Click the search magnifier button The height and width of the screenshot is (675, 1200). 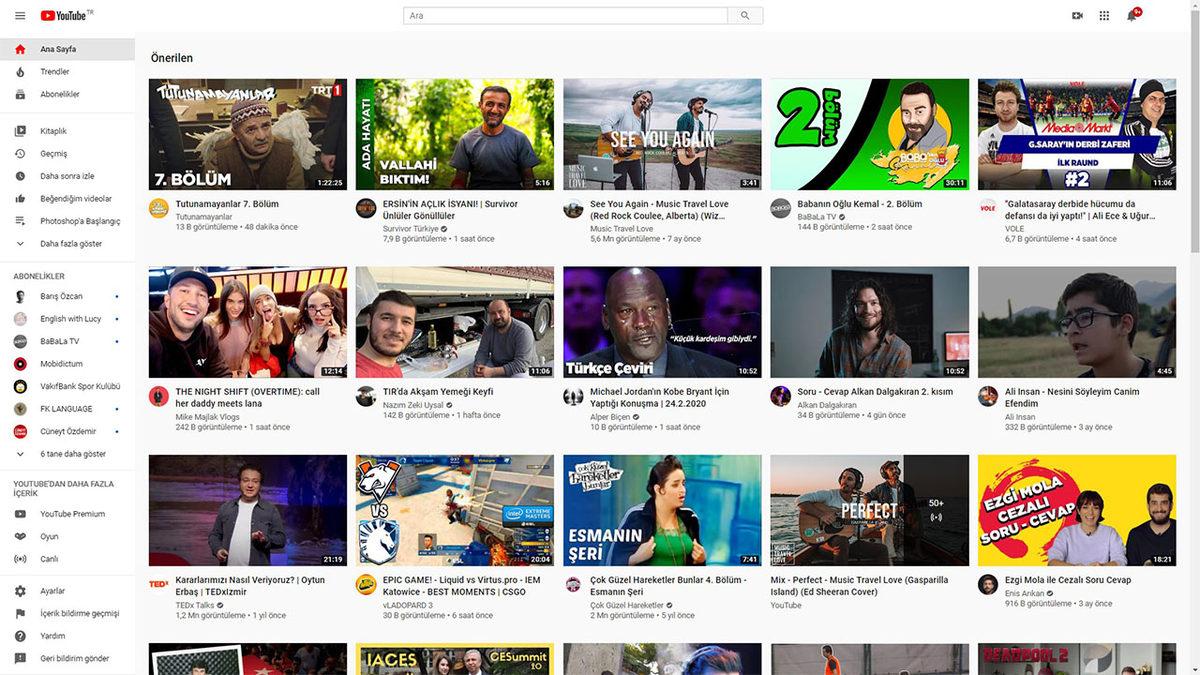coord(745,16)
